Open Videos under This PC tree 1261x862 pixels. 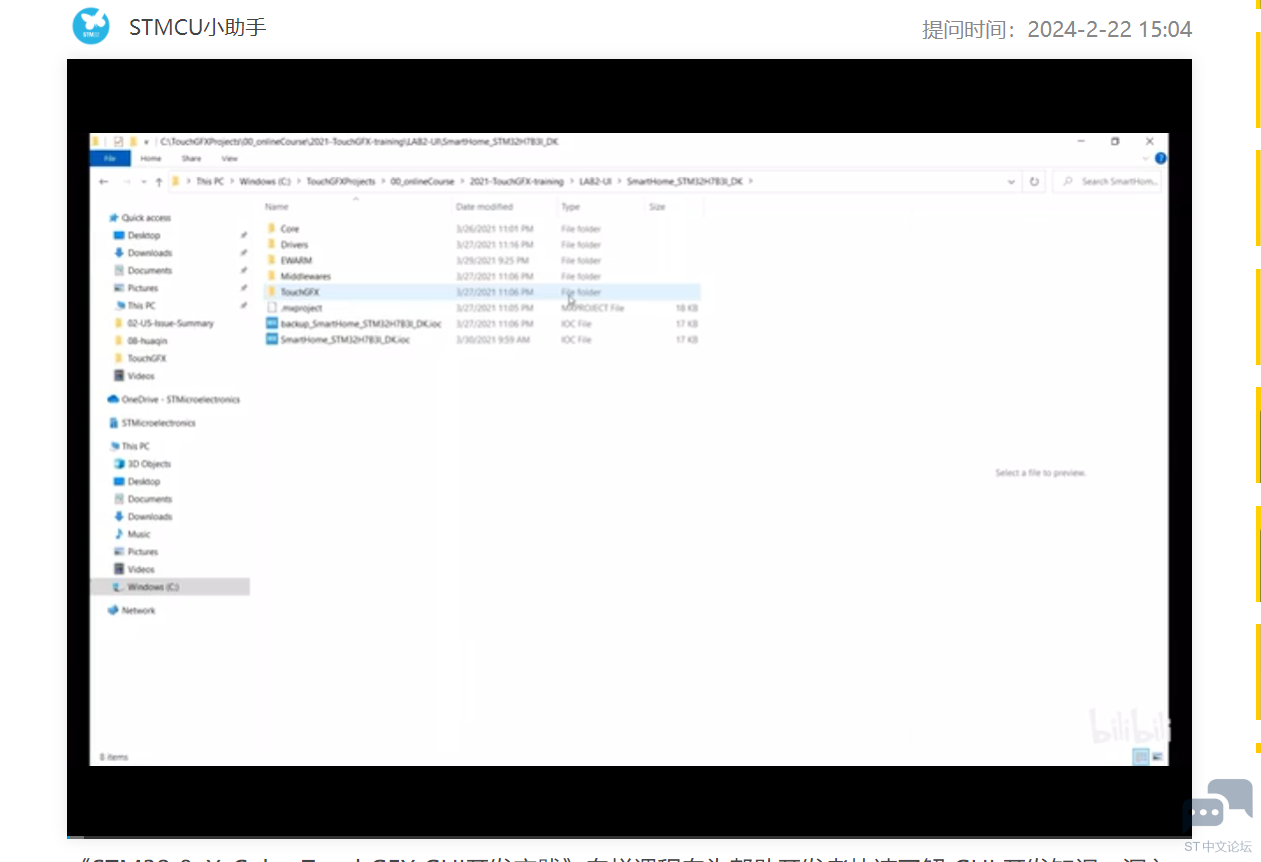[x=141, y=570]
